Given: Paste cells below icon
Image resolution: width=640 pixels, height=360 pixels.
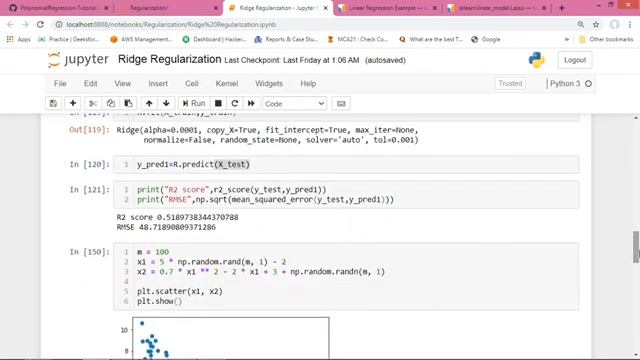Looking at the screenshot, I should (128, 104).
